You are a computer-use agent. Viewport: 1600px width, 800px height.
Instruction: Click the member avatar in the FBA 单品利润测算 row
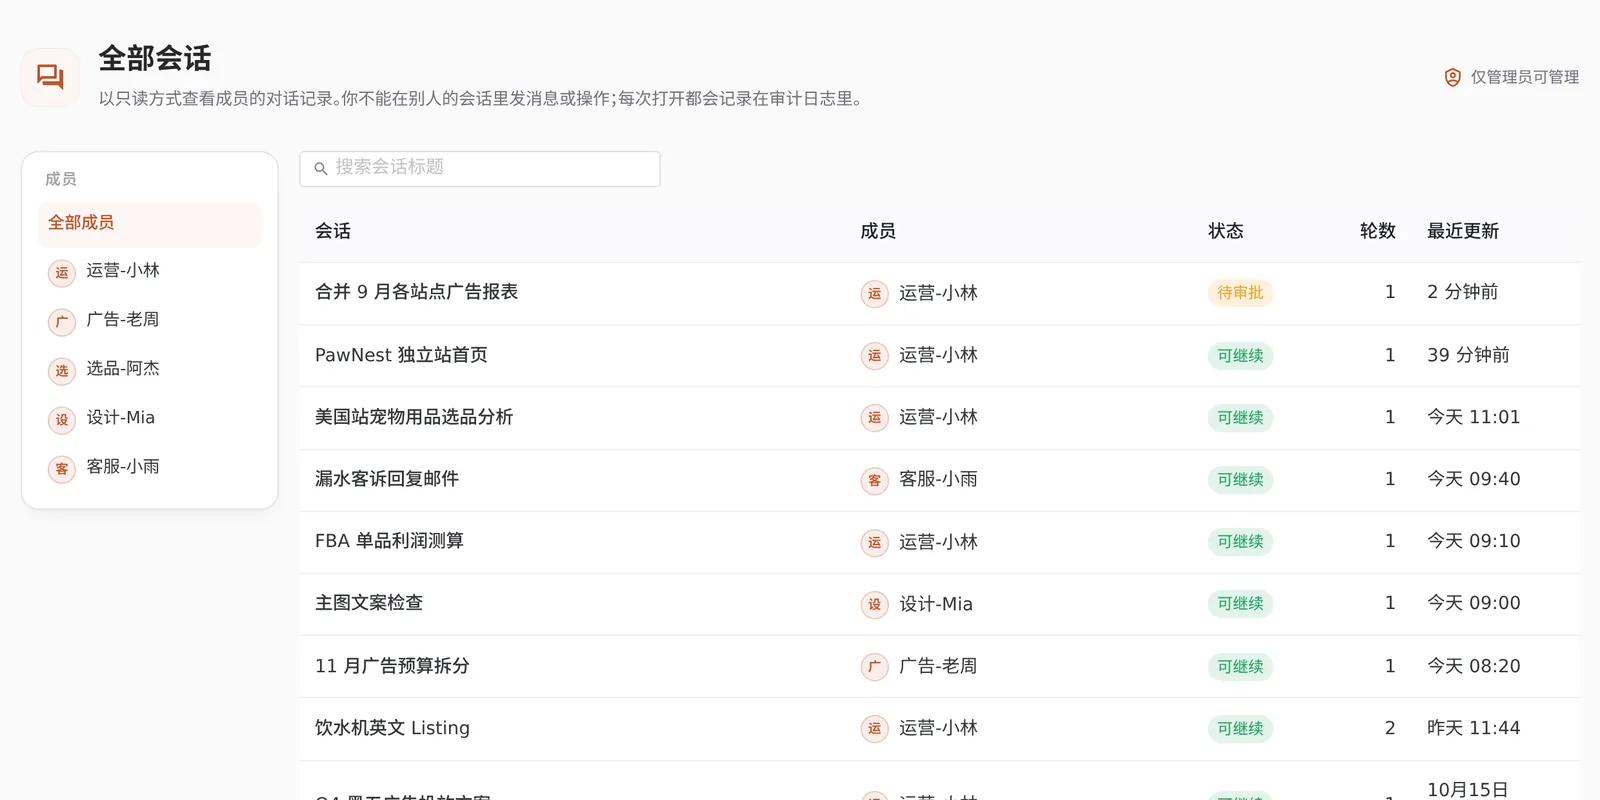pos(875,542)
